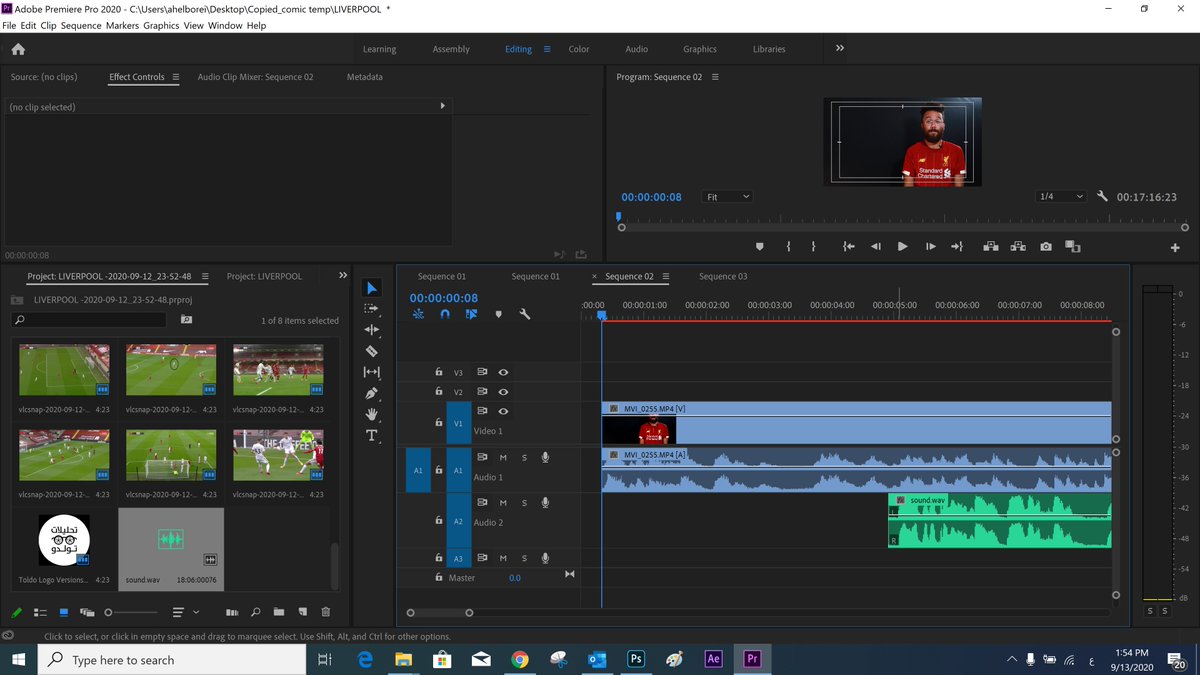The width and height of the screenshot is (1200, 675).
Task: Expand hidden workspaces chevron
Action: 840,48
